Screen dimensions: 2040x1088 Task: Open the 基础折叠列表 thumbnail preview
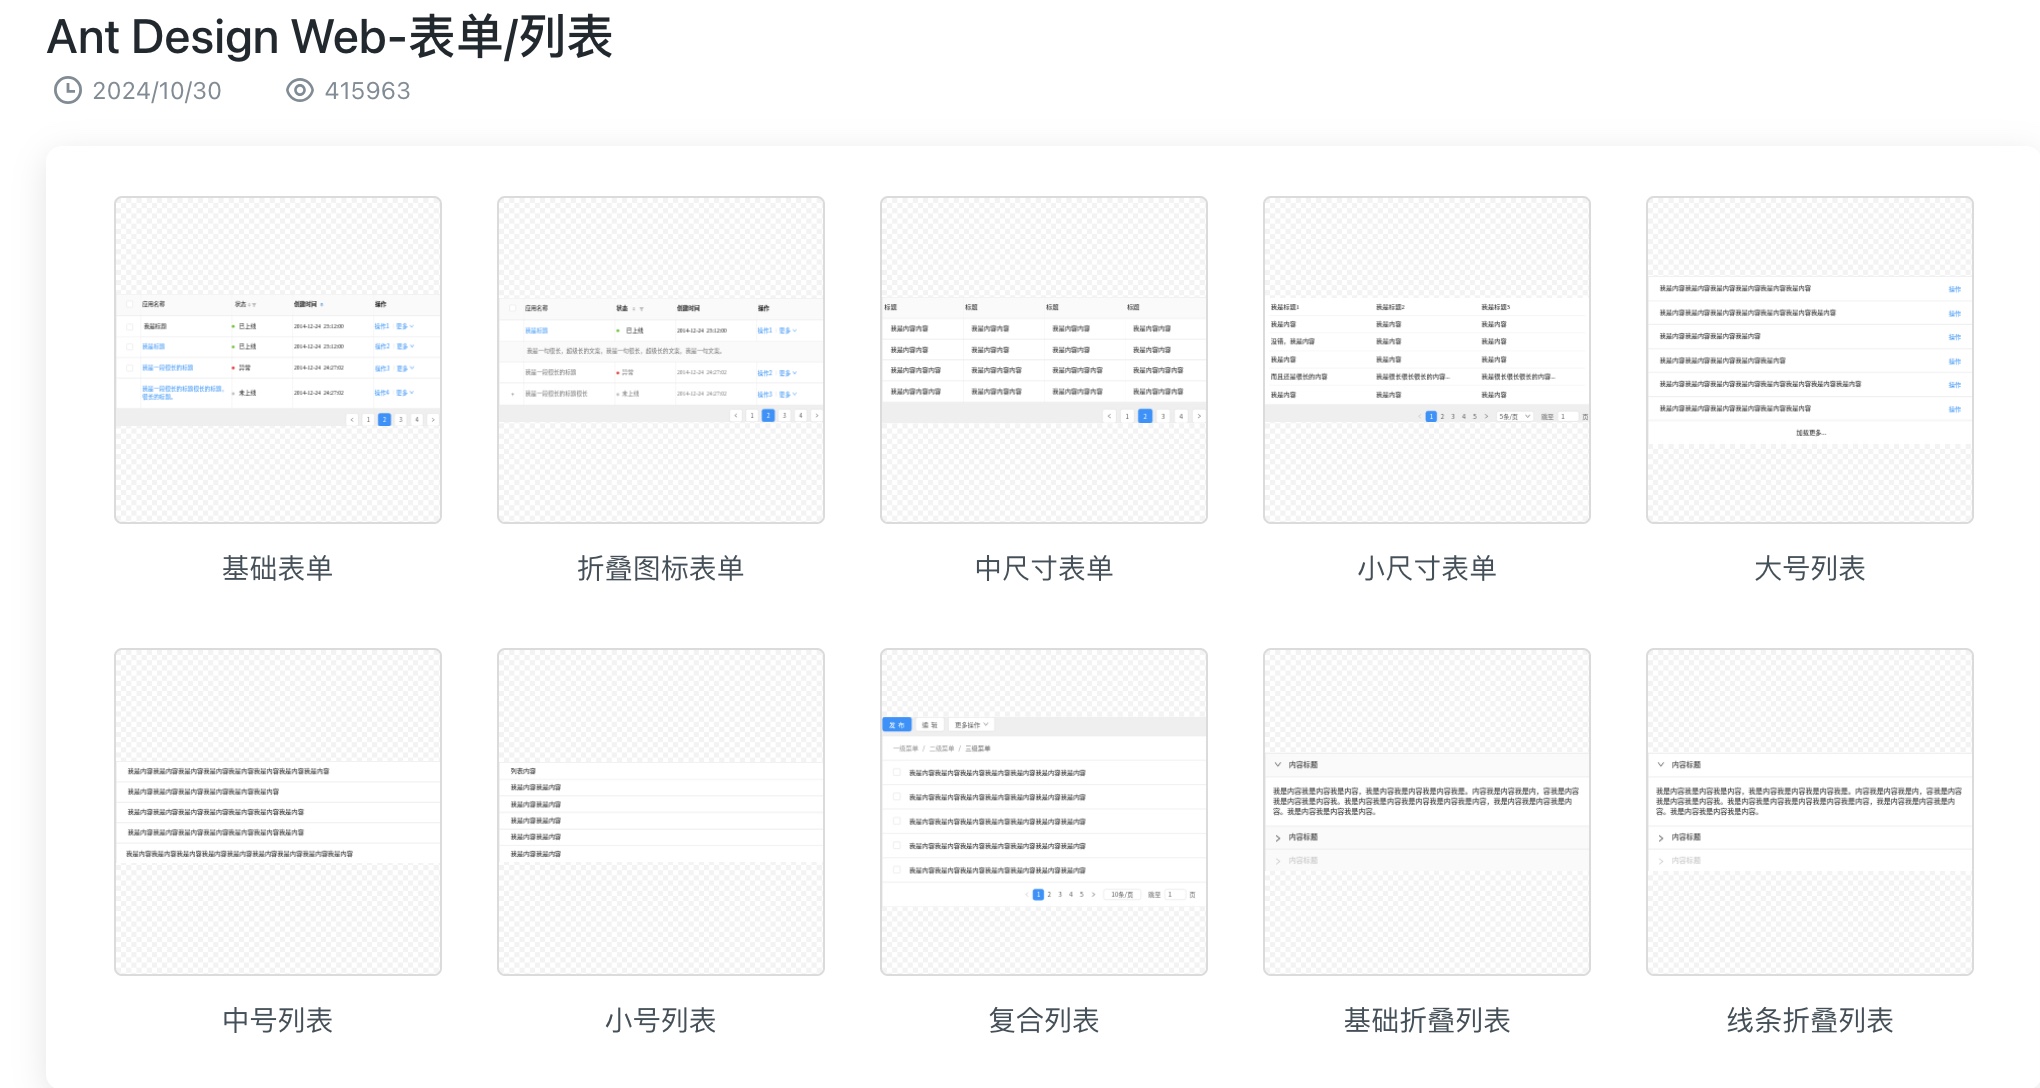point(1427,812)
